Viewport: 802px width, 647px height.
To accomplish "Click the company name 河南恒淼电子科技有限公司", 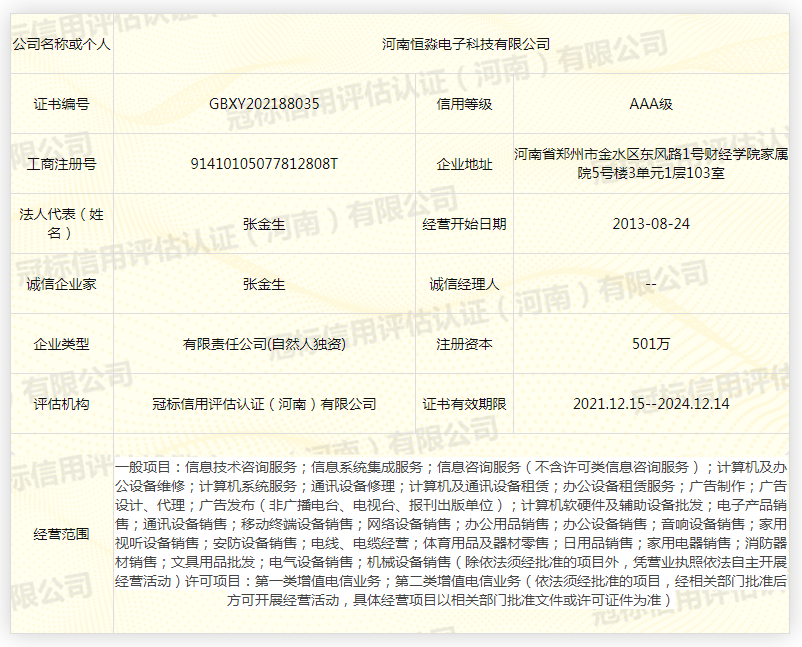I will pos(466,44).
